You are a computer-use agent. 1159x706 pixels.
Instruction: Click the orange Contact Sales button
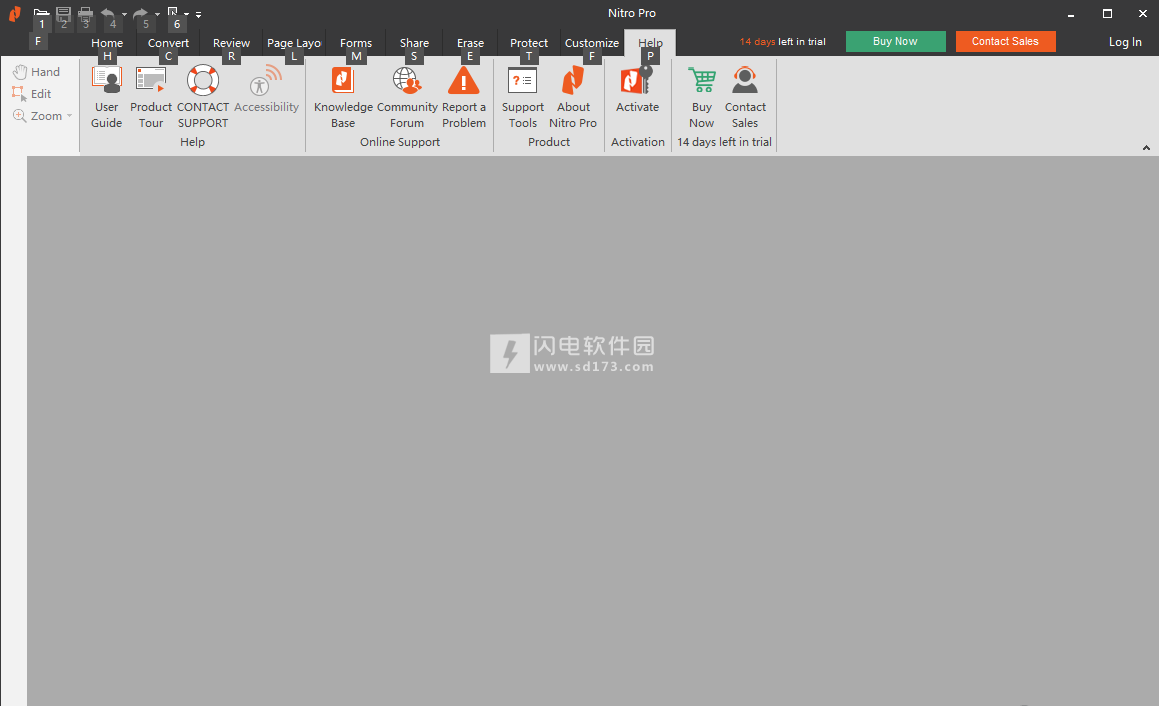pyautogui.click(x=1005, y=41)
